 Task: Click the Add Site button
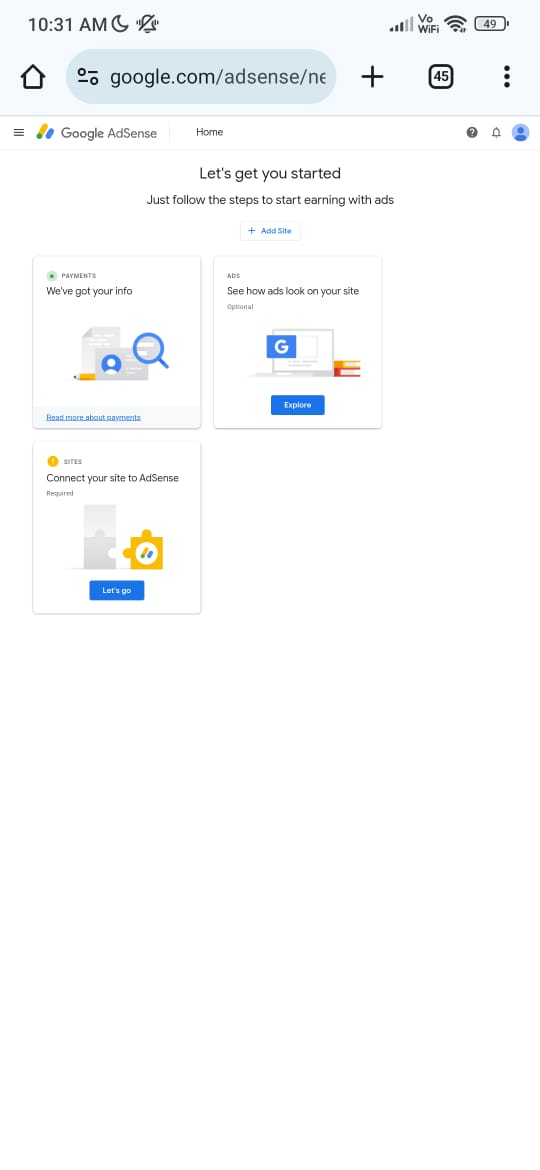[x=270, y=231]
